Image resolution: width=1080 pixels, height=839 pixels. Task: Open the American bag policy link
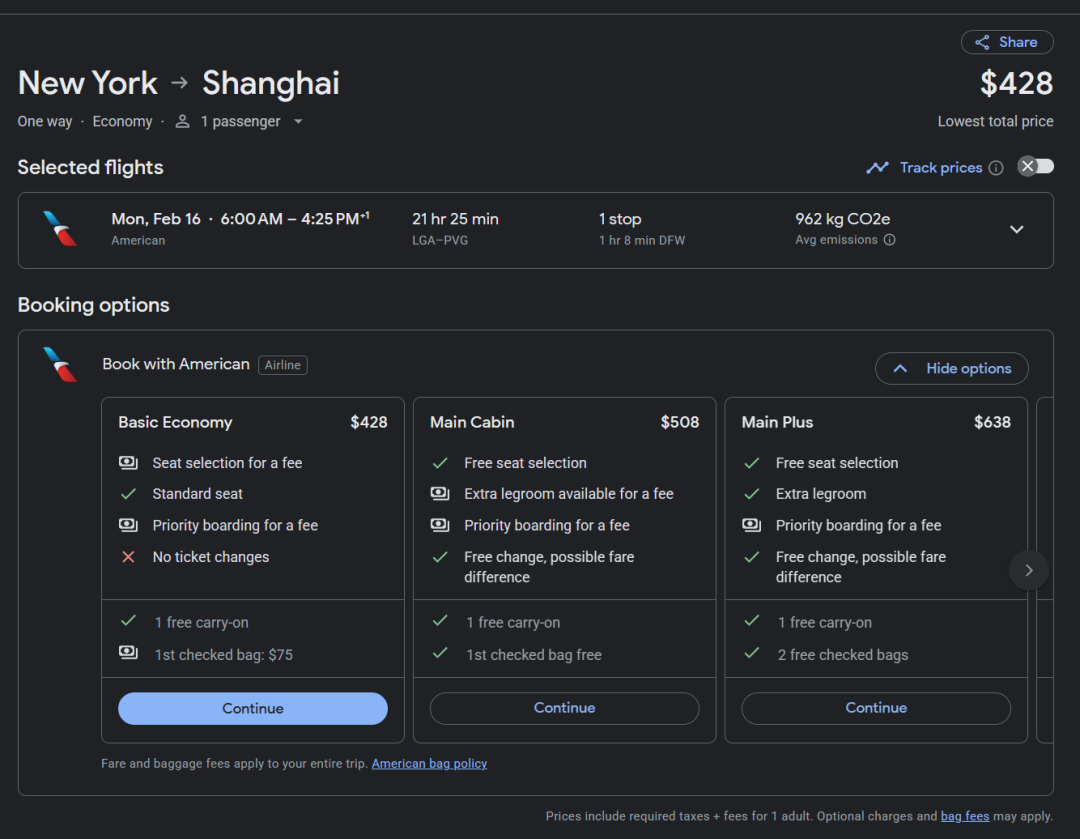tap(429, 764)
